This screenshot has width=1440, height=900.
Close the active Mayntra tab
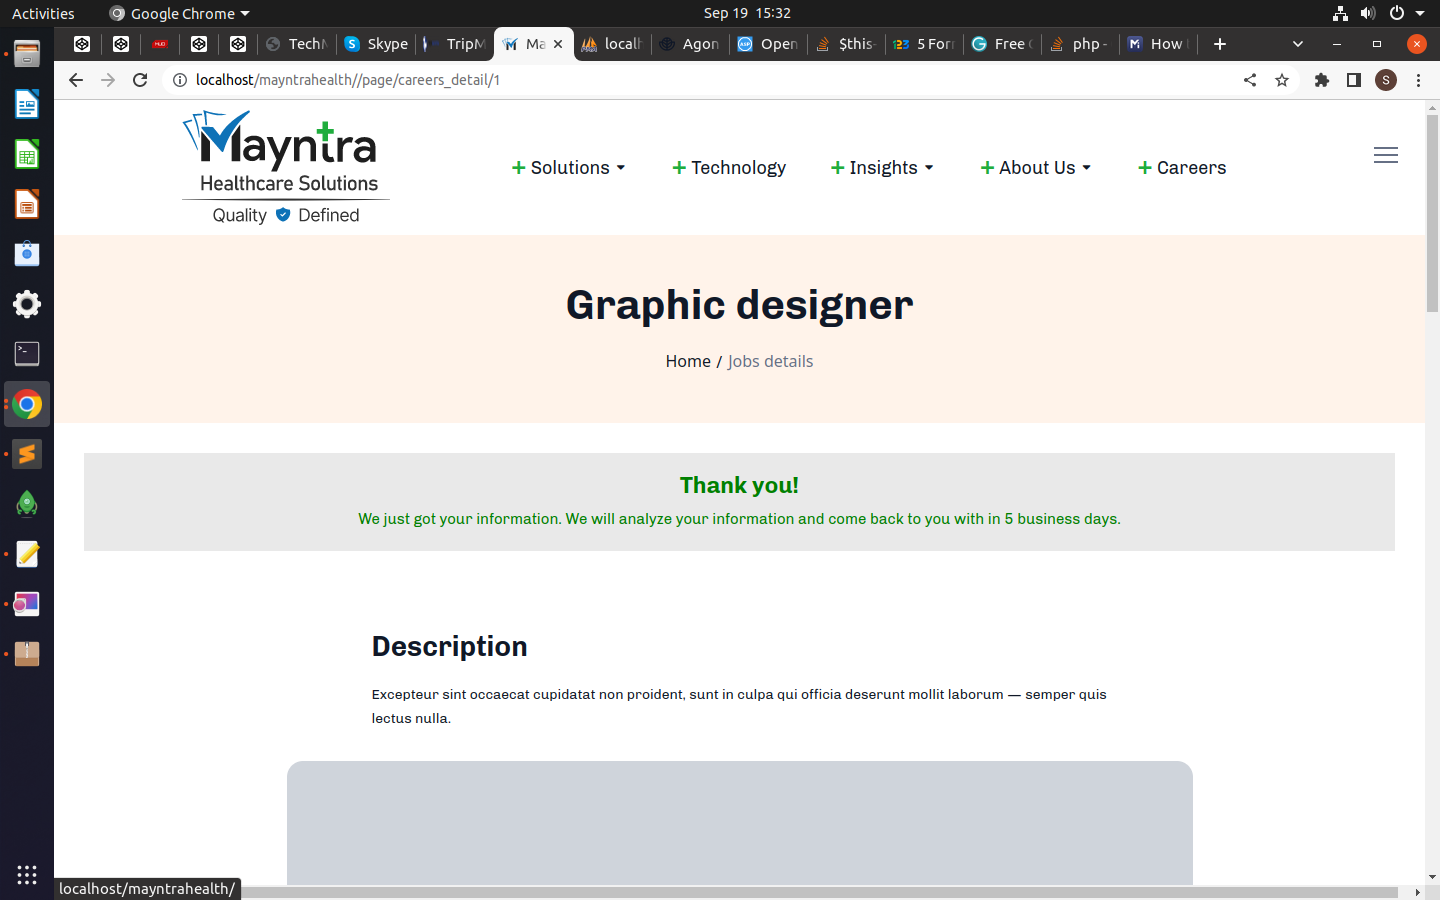[558, 44]
